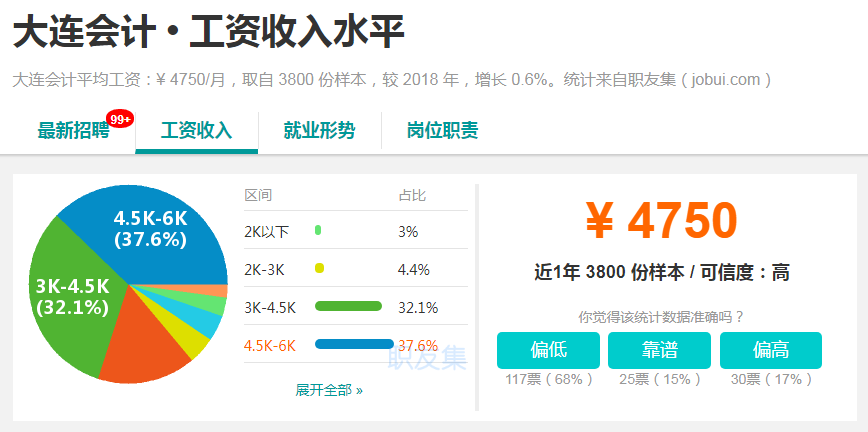Select the highlighted 4.5K-6K row label
This screenshot has height=432, width=868.
pyautogui.click(x=270, y=345)
